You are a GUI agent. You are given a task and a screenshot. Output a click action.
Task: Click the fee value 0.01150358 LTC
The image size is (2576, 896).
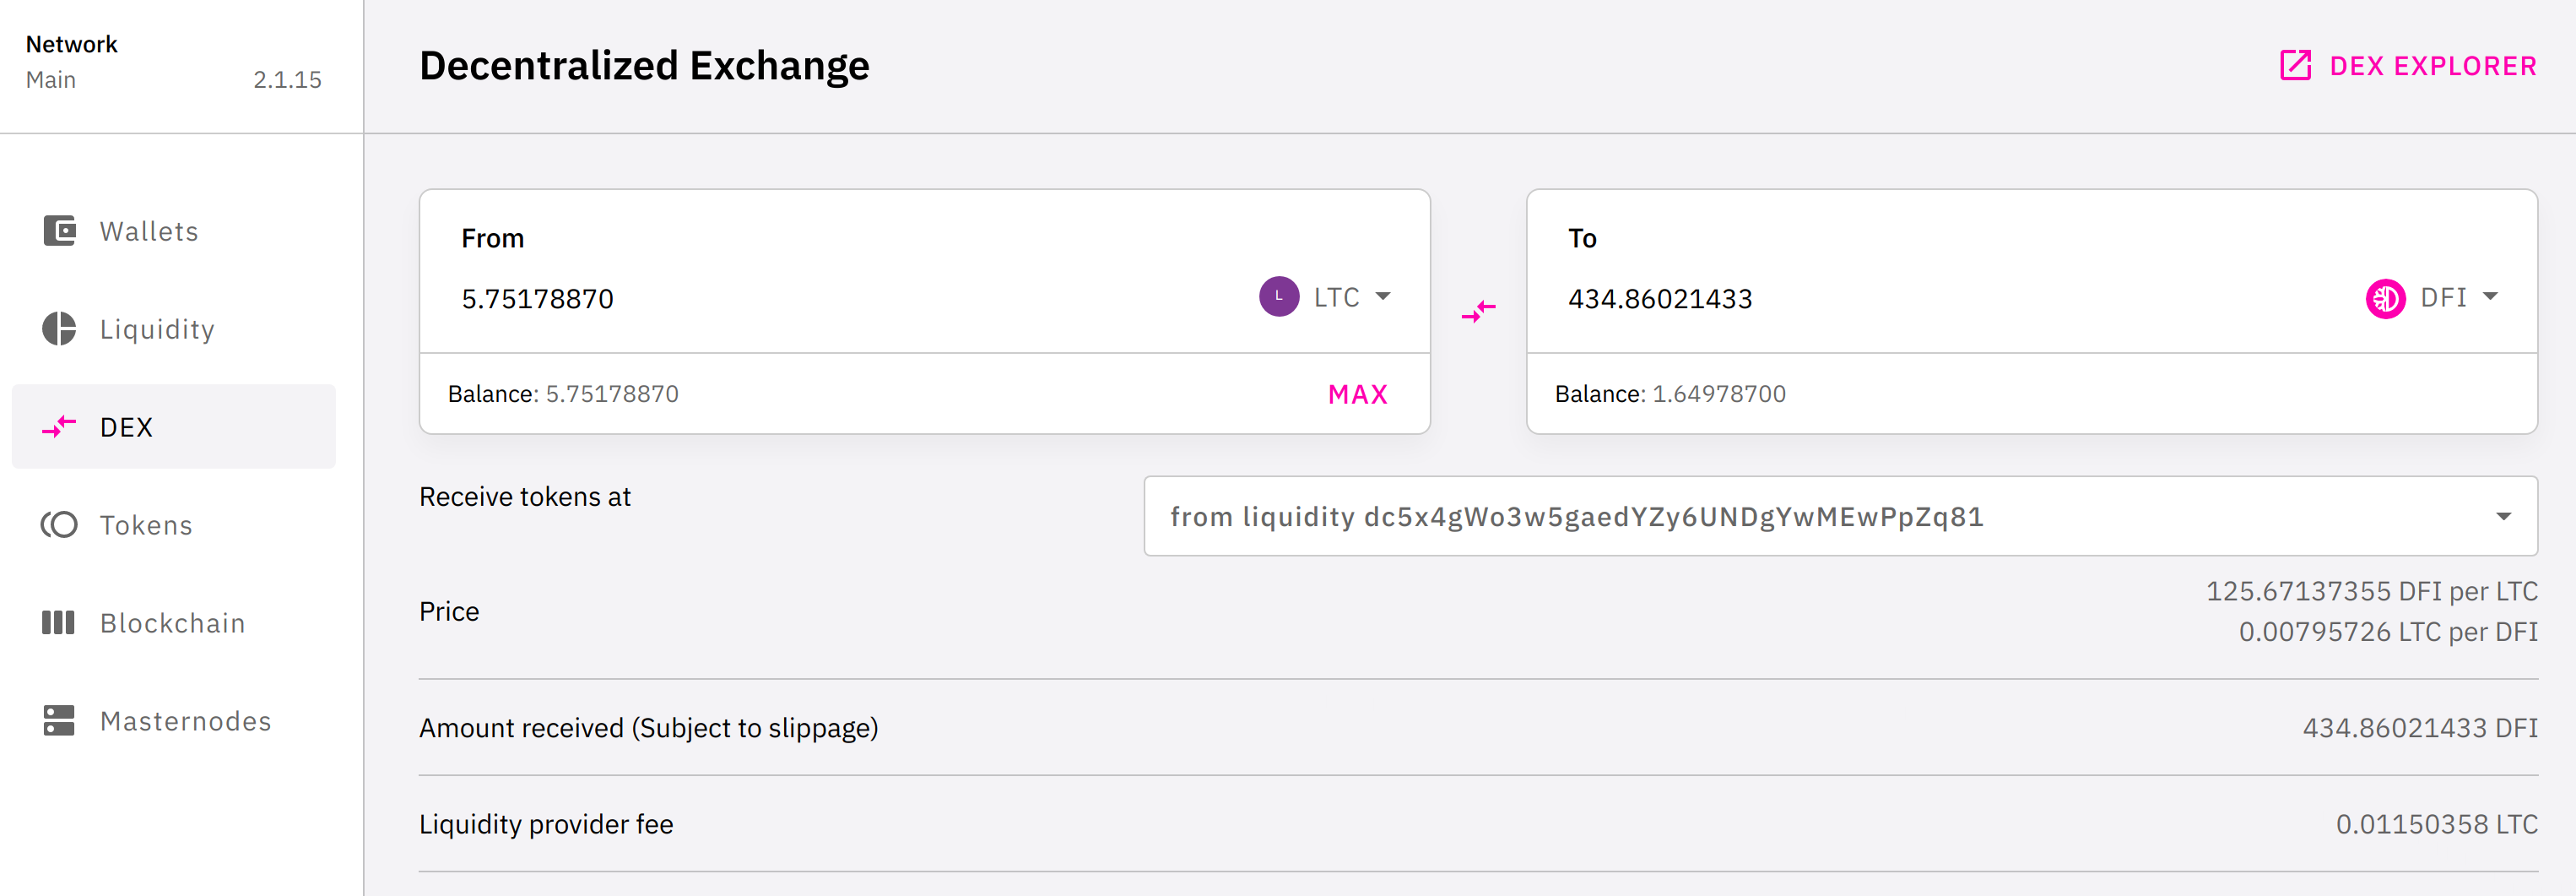tap(2436, 825)
